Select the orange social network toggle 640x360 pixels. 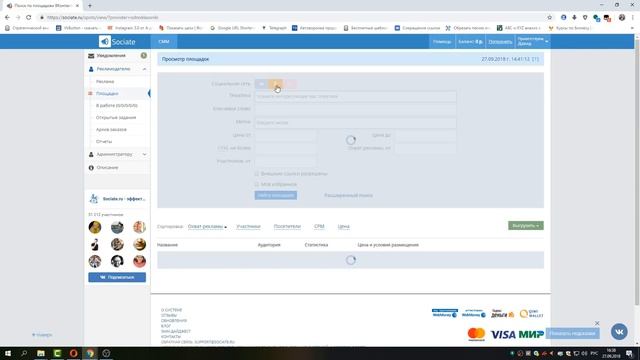coord(276,84)
